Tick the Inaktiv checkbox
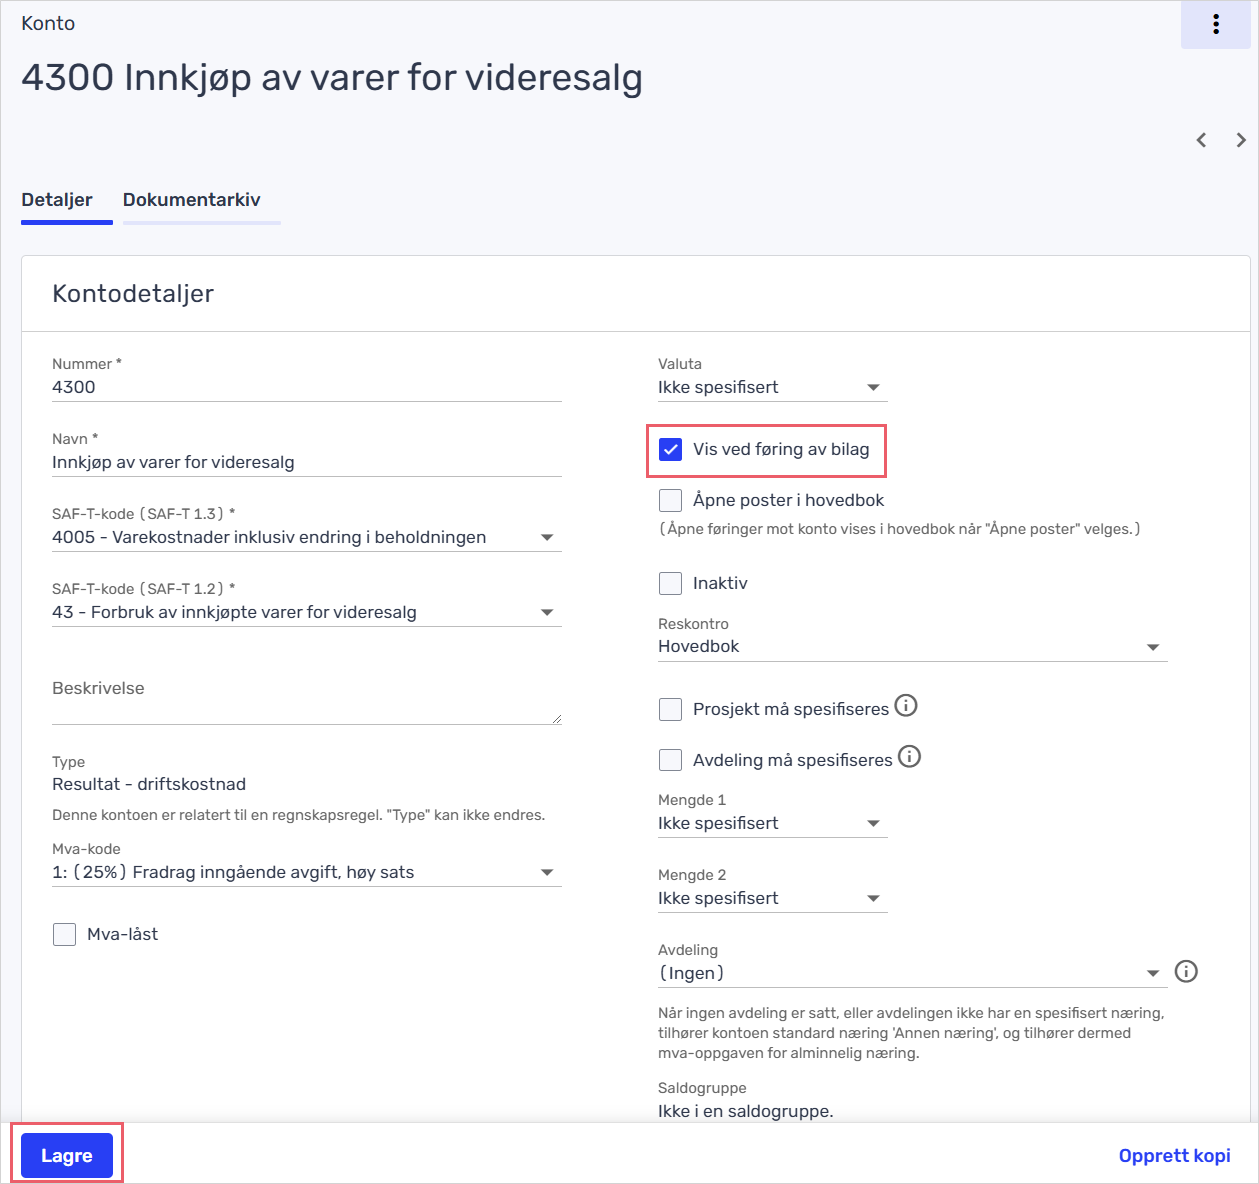 point(670,583)
